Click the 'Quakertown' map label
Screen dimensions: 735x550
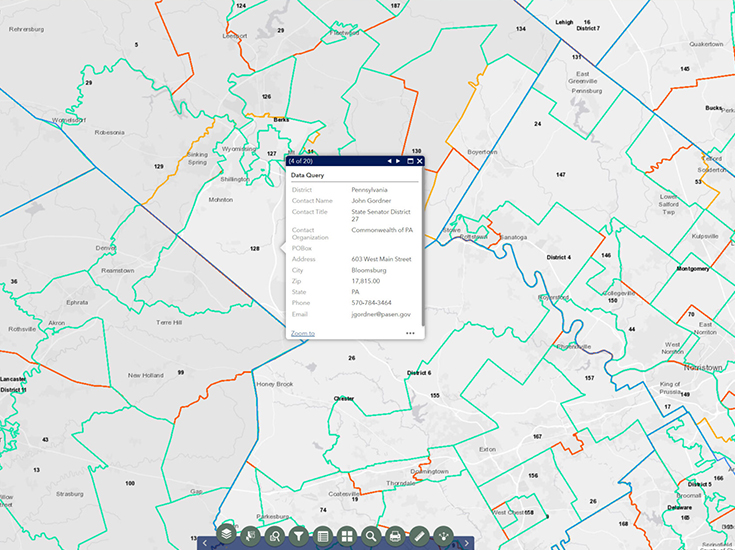pyautogui.click(x=706, y=44)
